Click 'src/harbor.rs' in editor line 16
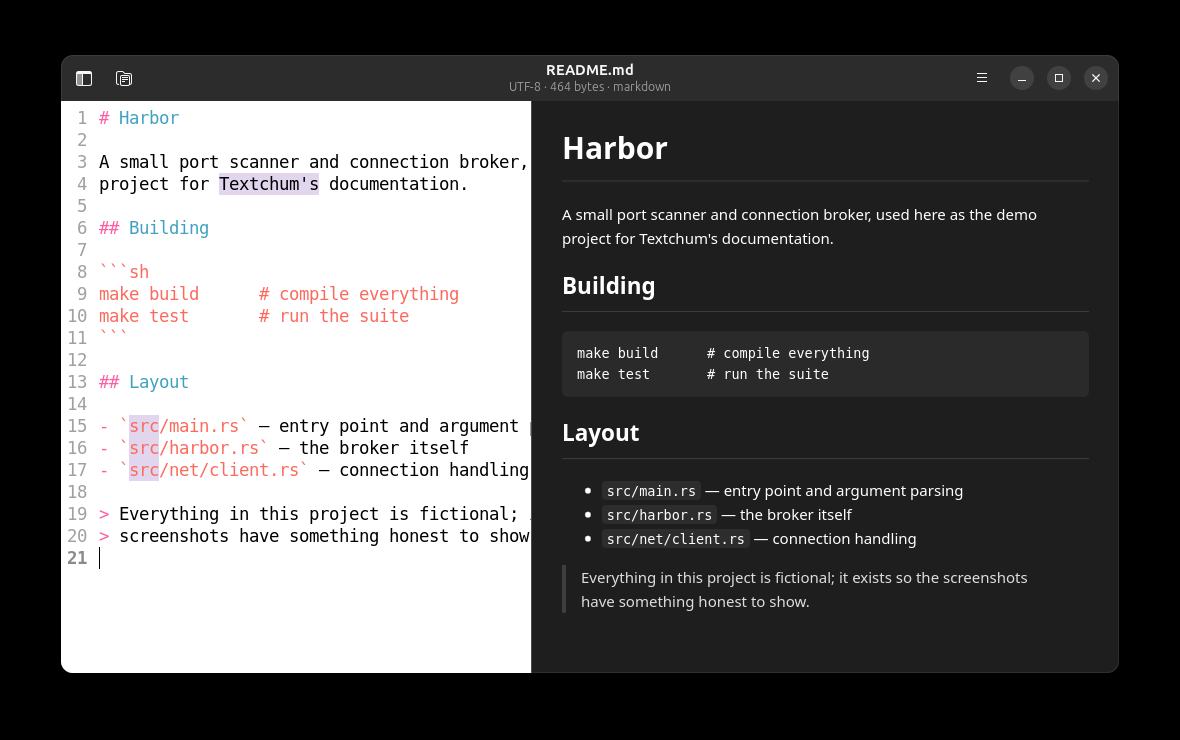This screenshot has height=740, width=1180. (194, 448)
